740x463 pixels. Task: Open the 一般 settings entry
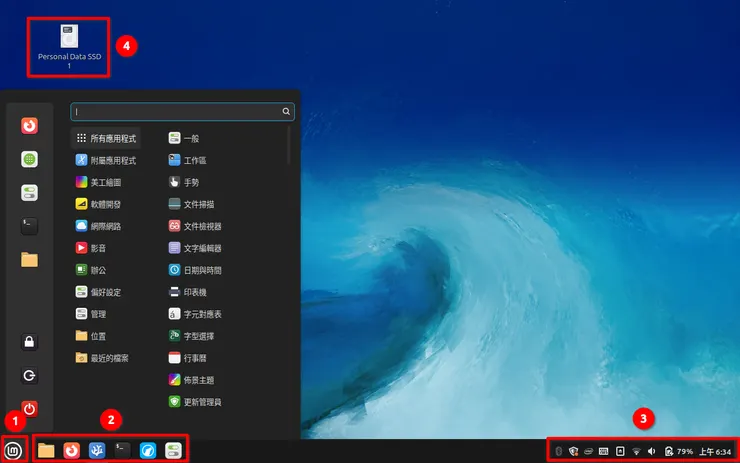[184, 138]
